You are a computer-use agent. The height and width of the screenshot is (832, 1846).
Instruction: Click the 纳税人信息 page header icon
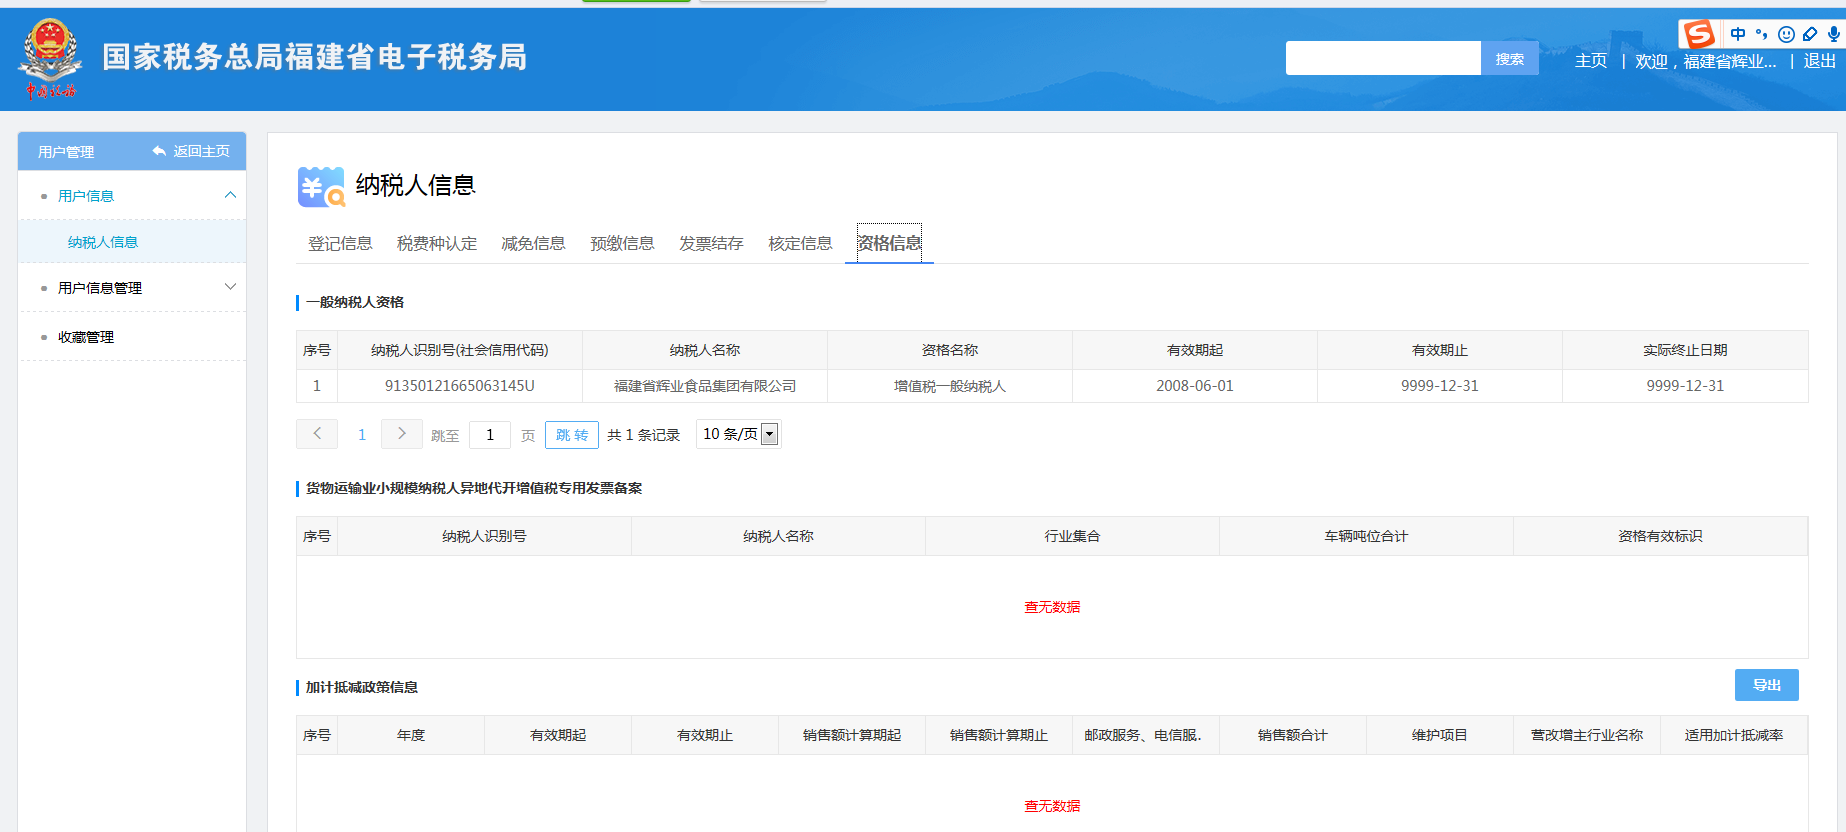(321, 187)
